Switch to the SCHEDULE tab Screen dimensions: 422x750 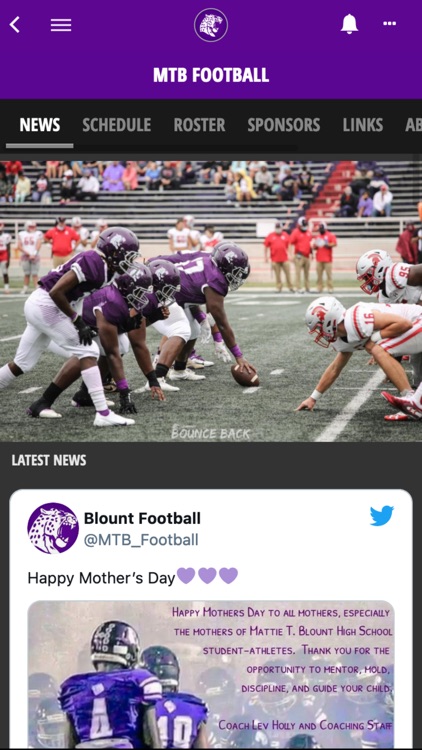(x=117, y=125)
